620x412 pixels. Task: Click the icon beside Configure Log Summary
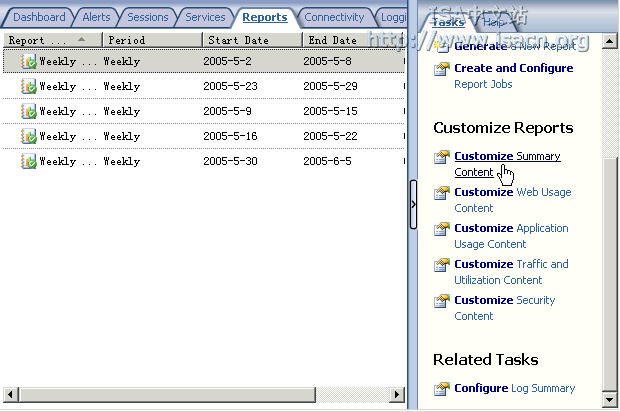tap(442, 389)
